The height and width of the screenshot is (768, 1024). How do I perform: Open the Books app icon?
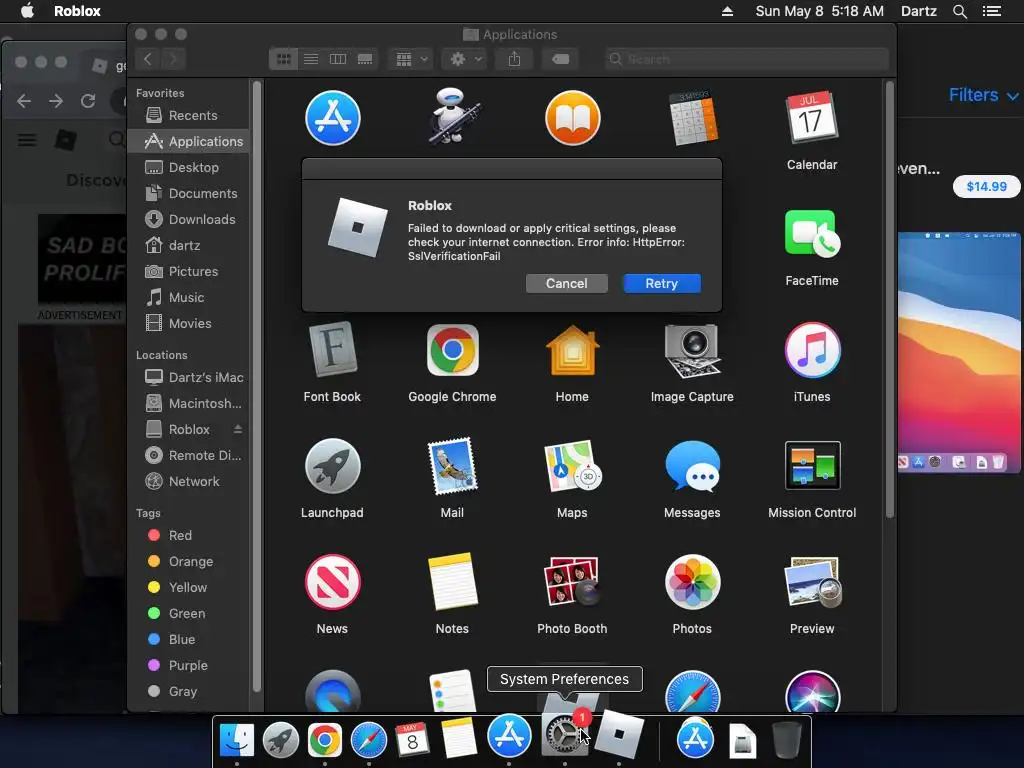pos(572,118)
